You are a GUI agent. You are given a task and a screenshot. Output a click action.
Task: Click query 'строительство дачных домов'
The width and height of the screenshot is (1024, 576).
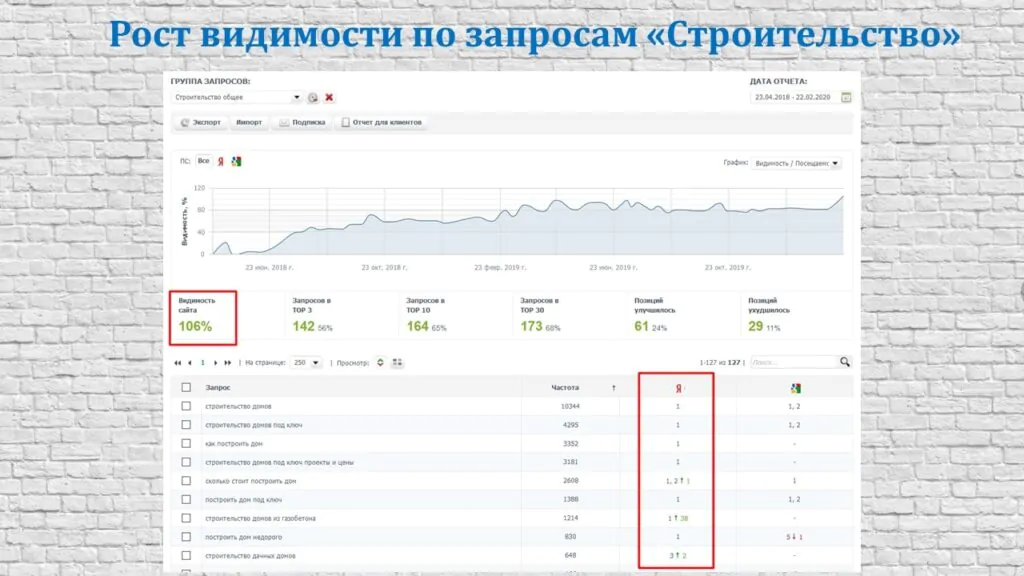(250, 556)
